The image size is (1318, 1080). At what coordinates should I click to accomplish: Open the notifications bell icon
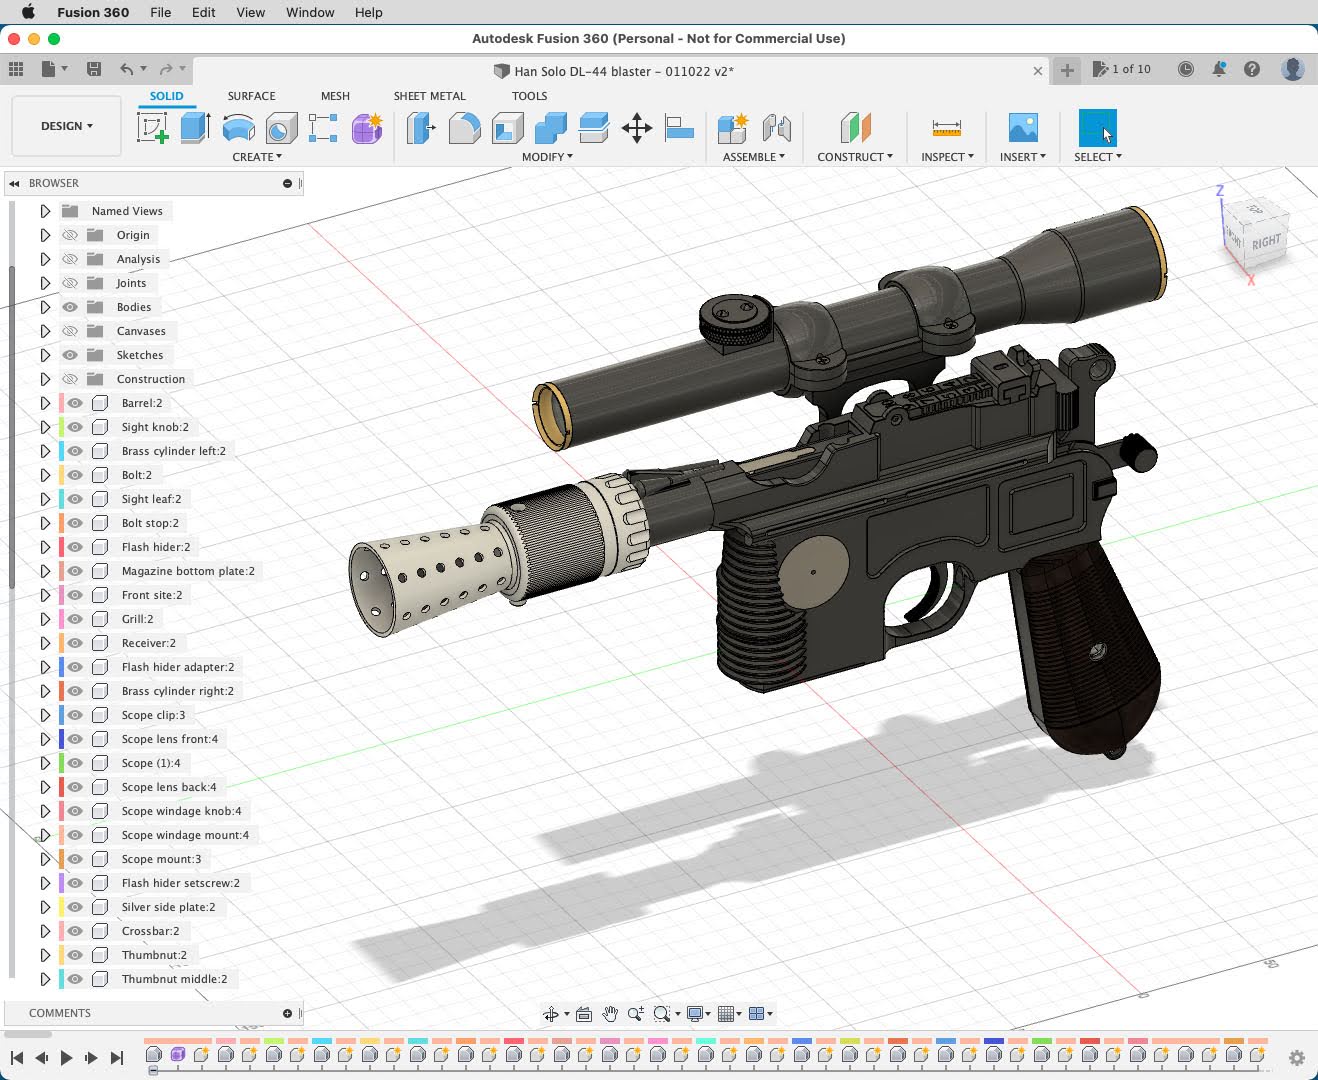tap(1219, 69)
